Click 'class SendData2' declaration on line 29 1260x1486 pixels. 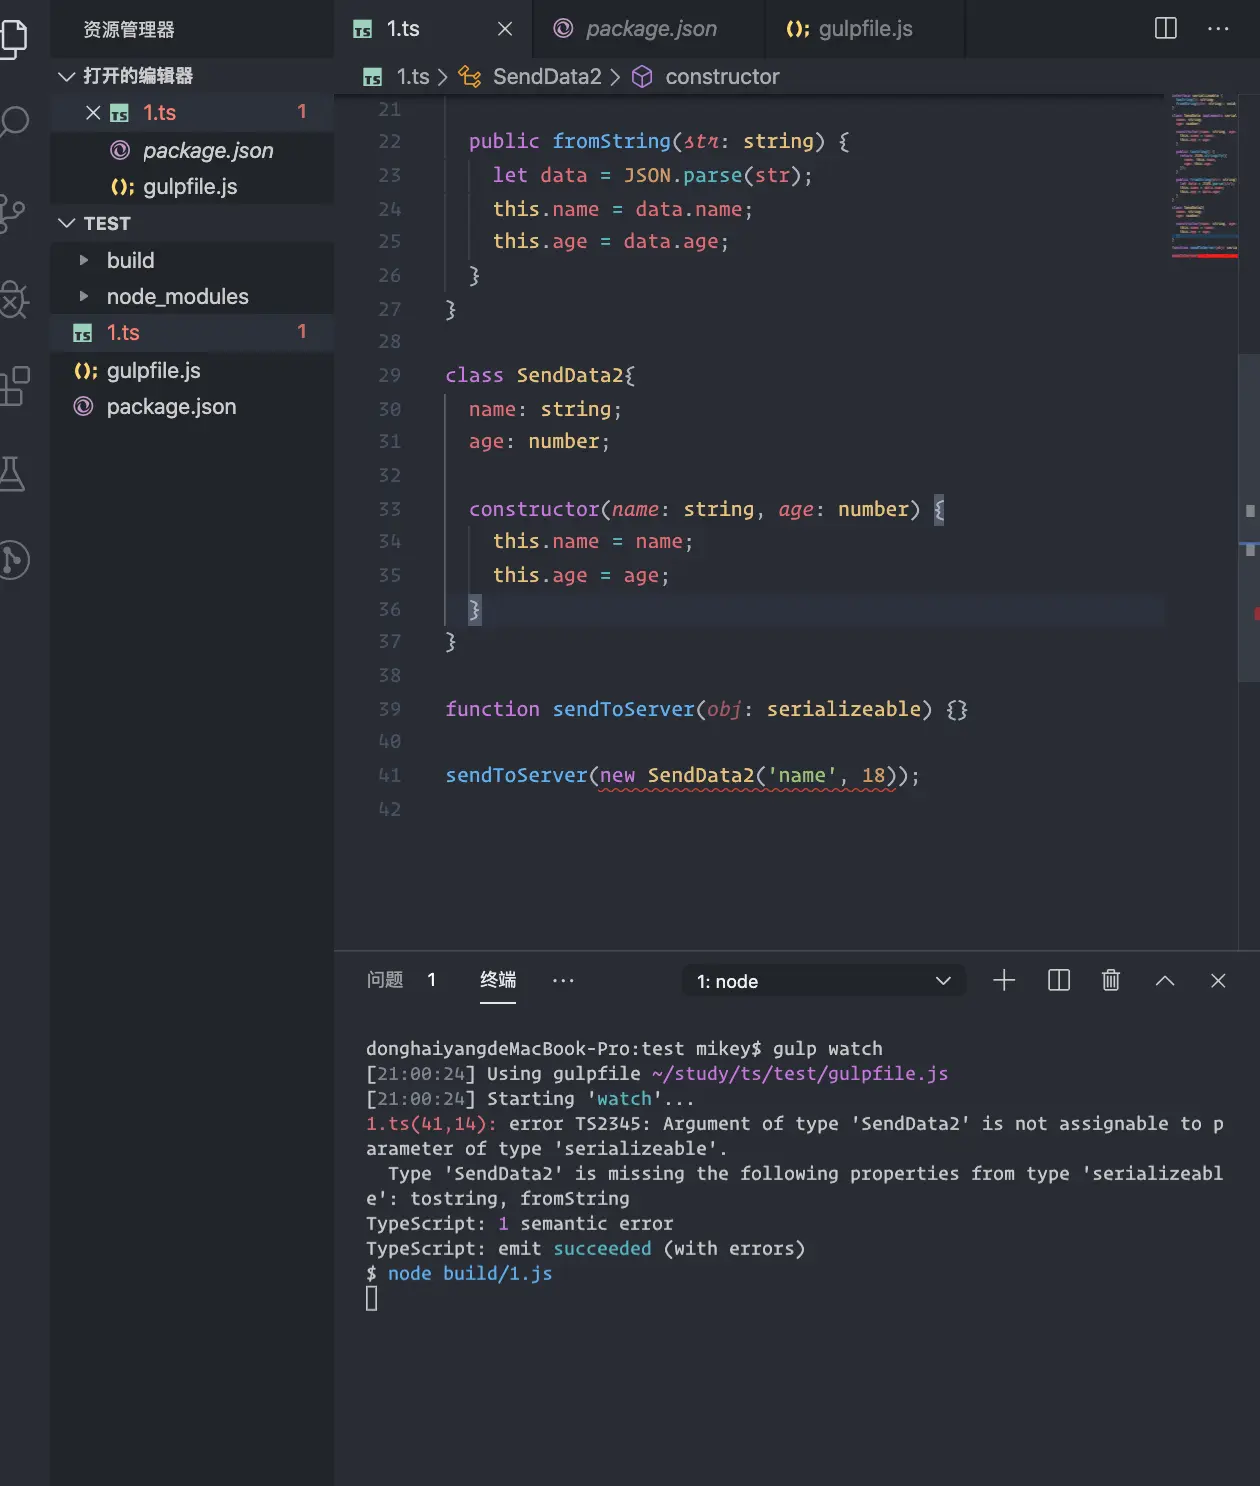[x=539, y=375]
